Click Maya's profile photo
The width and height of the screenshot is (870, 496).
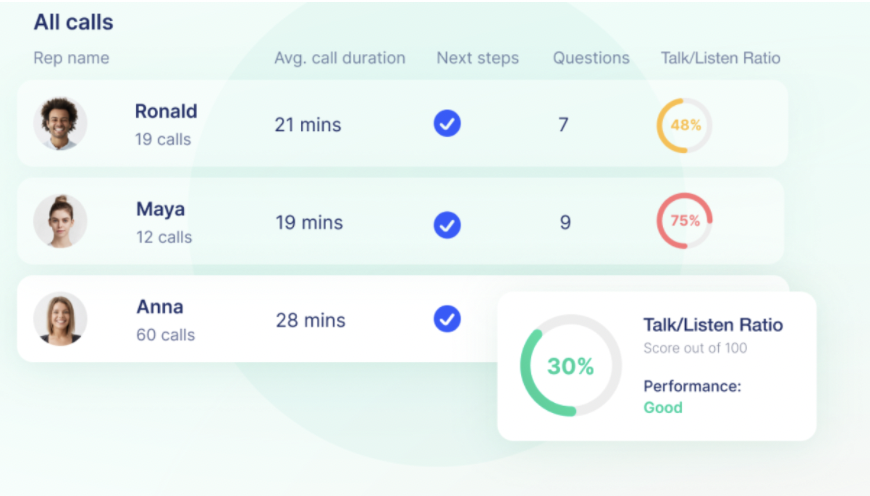(60, 222)
